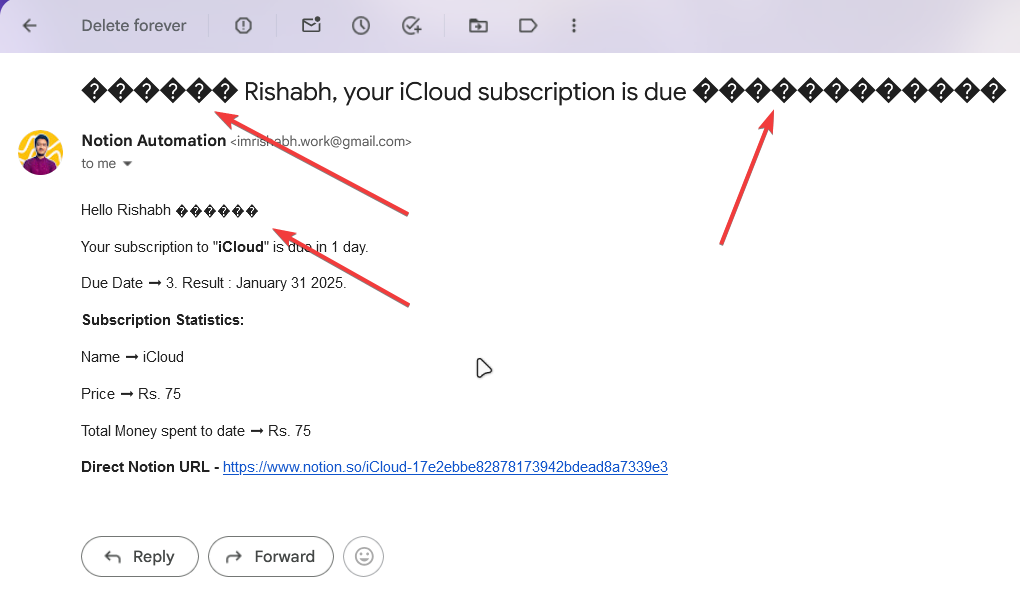The width and height of the screenshot is (1020, 598).
Task: Click the bold "iCloud" text in the body
Action: (241, 247)
